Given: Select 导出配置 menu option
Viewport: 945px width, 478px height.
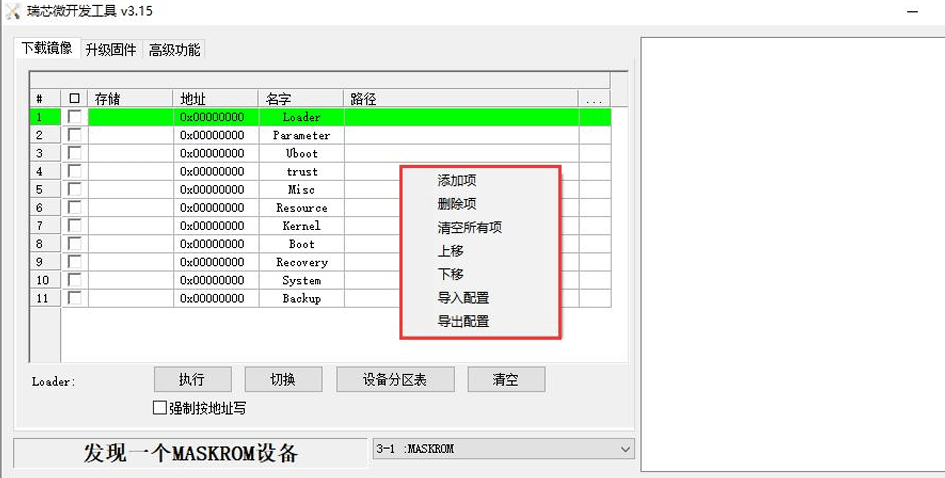Looking at the screenshot, I should 463,322.
